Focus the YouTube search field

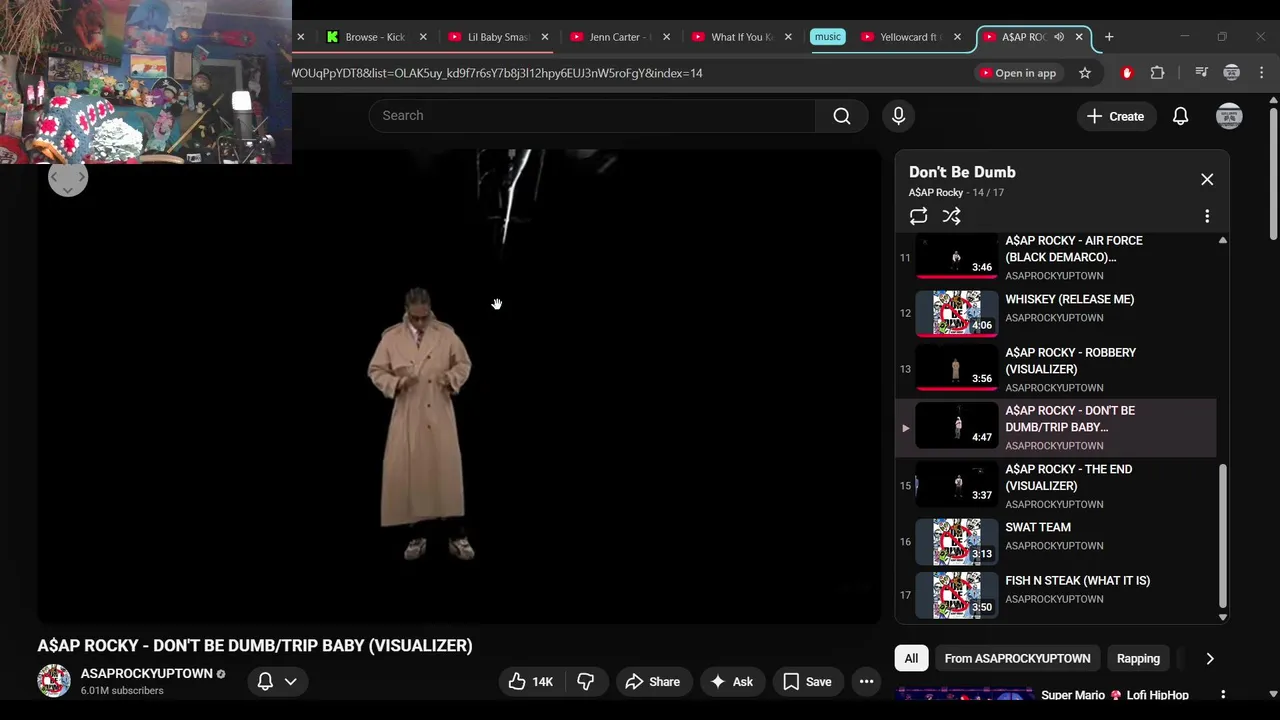point(592,116)
